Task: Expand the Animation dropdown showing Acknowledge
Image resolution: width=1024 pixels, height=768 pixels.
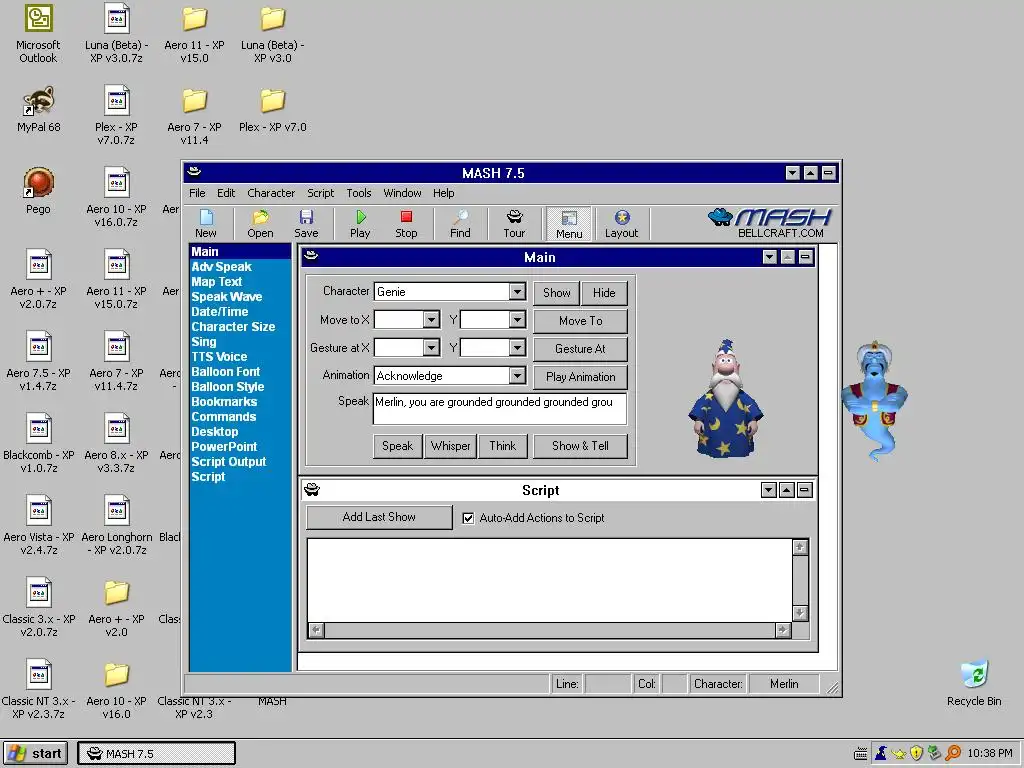Action: coord(517,376)
